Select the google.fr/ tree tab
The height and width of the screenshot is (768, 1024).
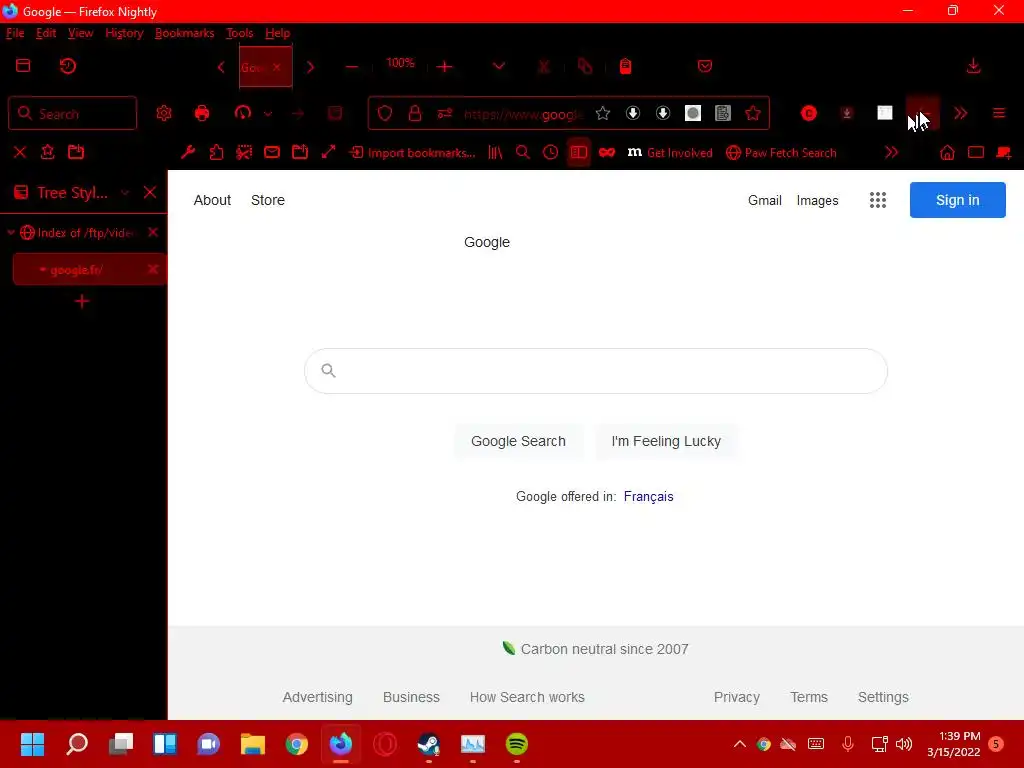point(89,270)
